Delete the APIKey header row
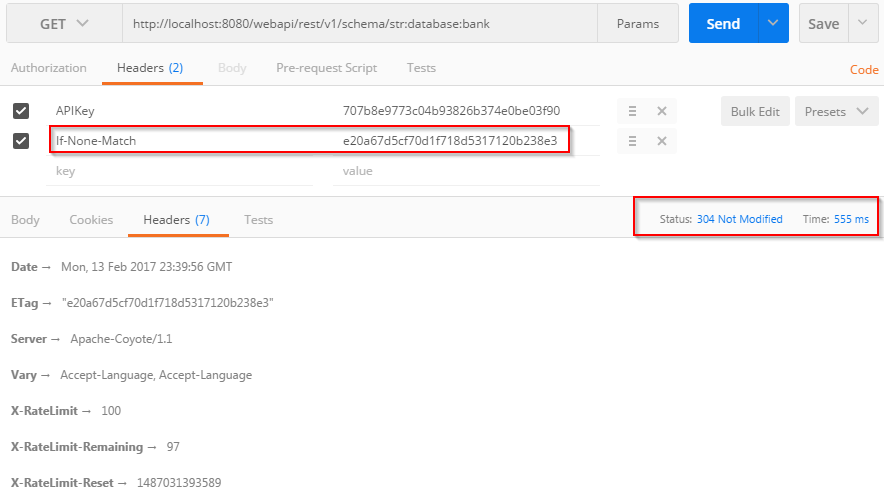 [x=661, y=111]
